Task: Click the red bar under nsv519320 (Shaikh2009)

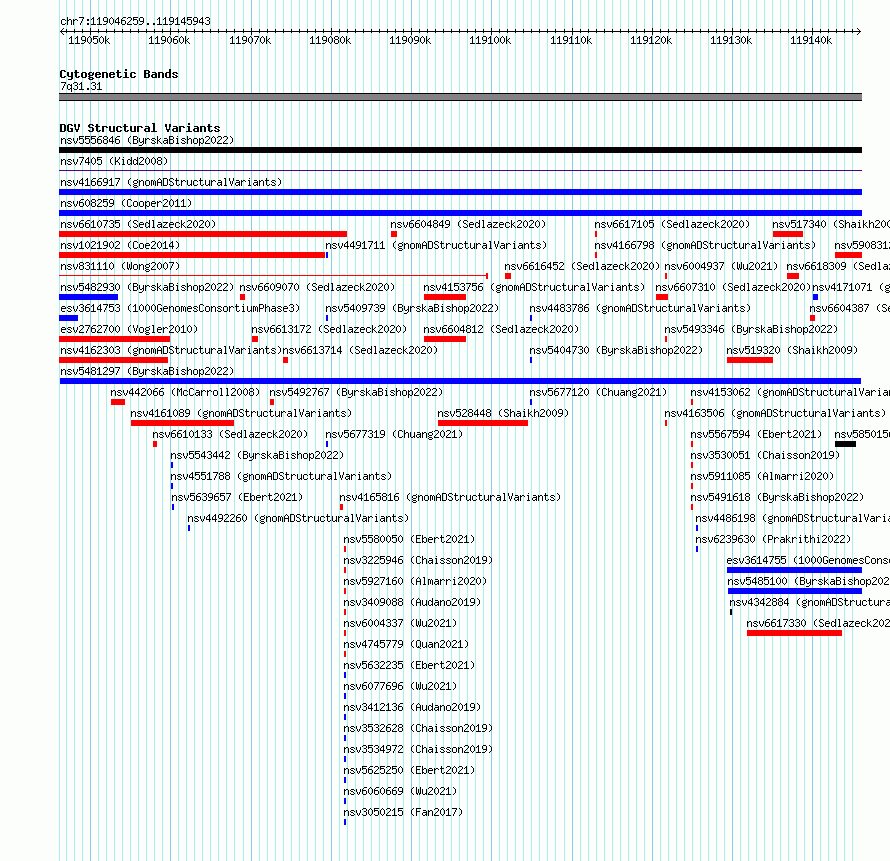Action: [750, 360]
